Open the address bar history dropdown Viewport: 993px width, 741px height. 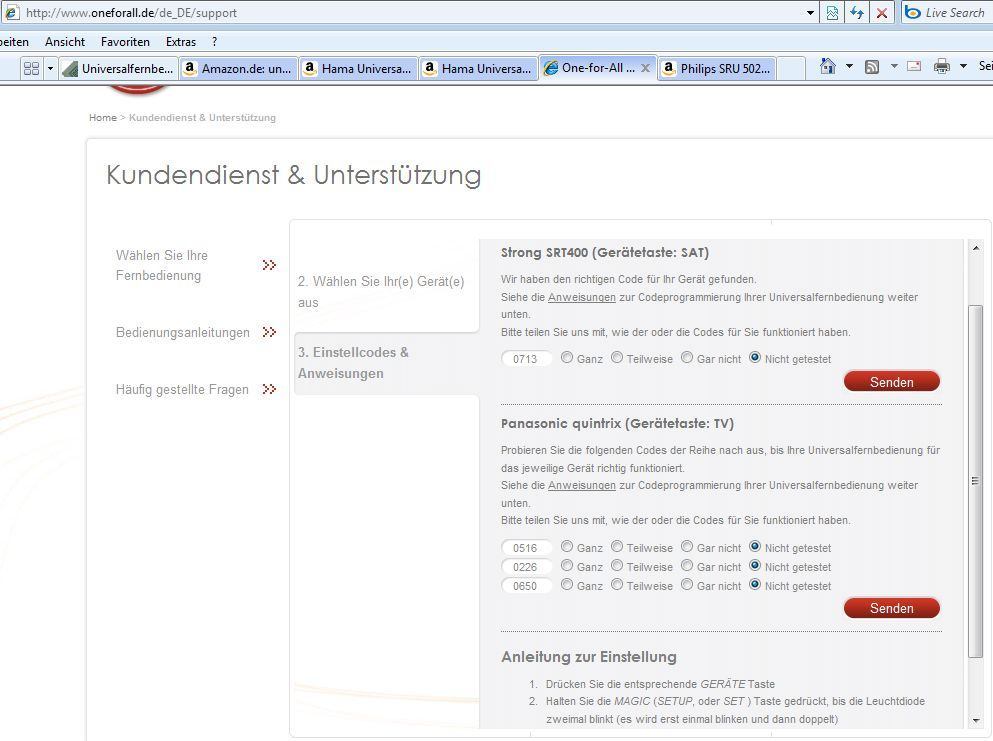tap(810, 13)
